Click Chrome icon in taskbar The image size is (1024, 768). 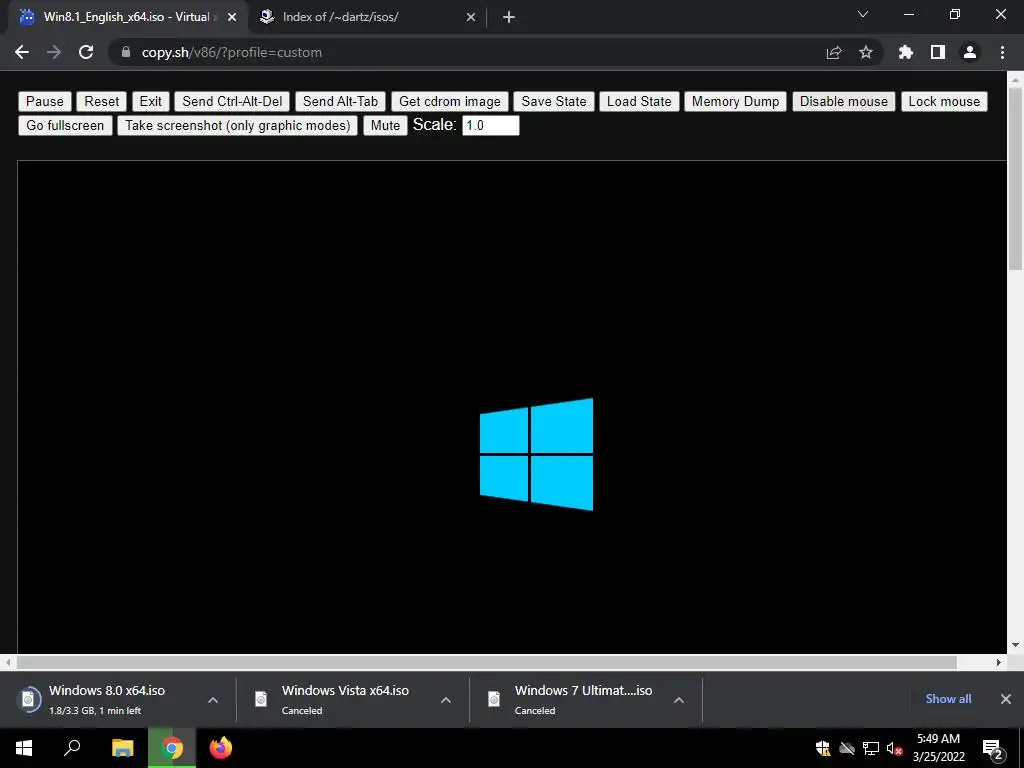tap(172, 748)
